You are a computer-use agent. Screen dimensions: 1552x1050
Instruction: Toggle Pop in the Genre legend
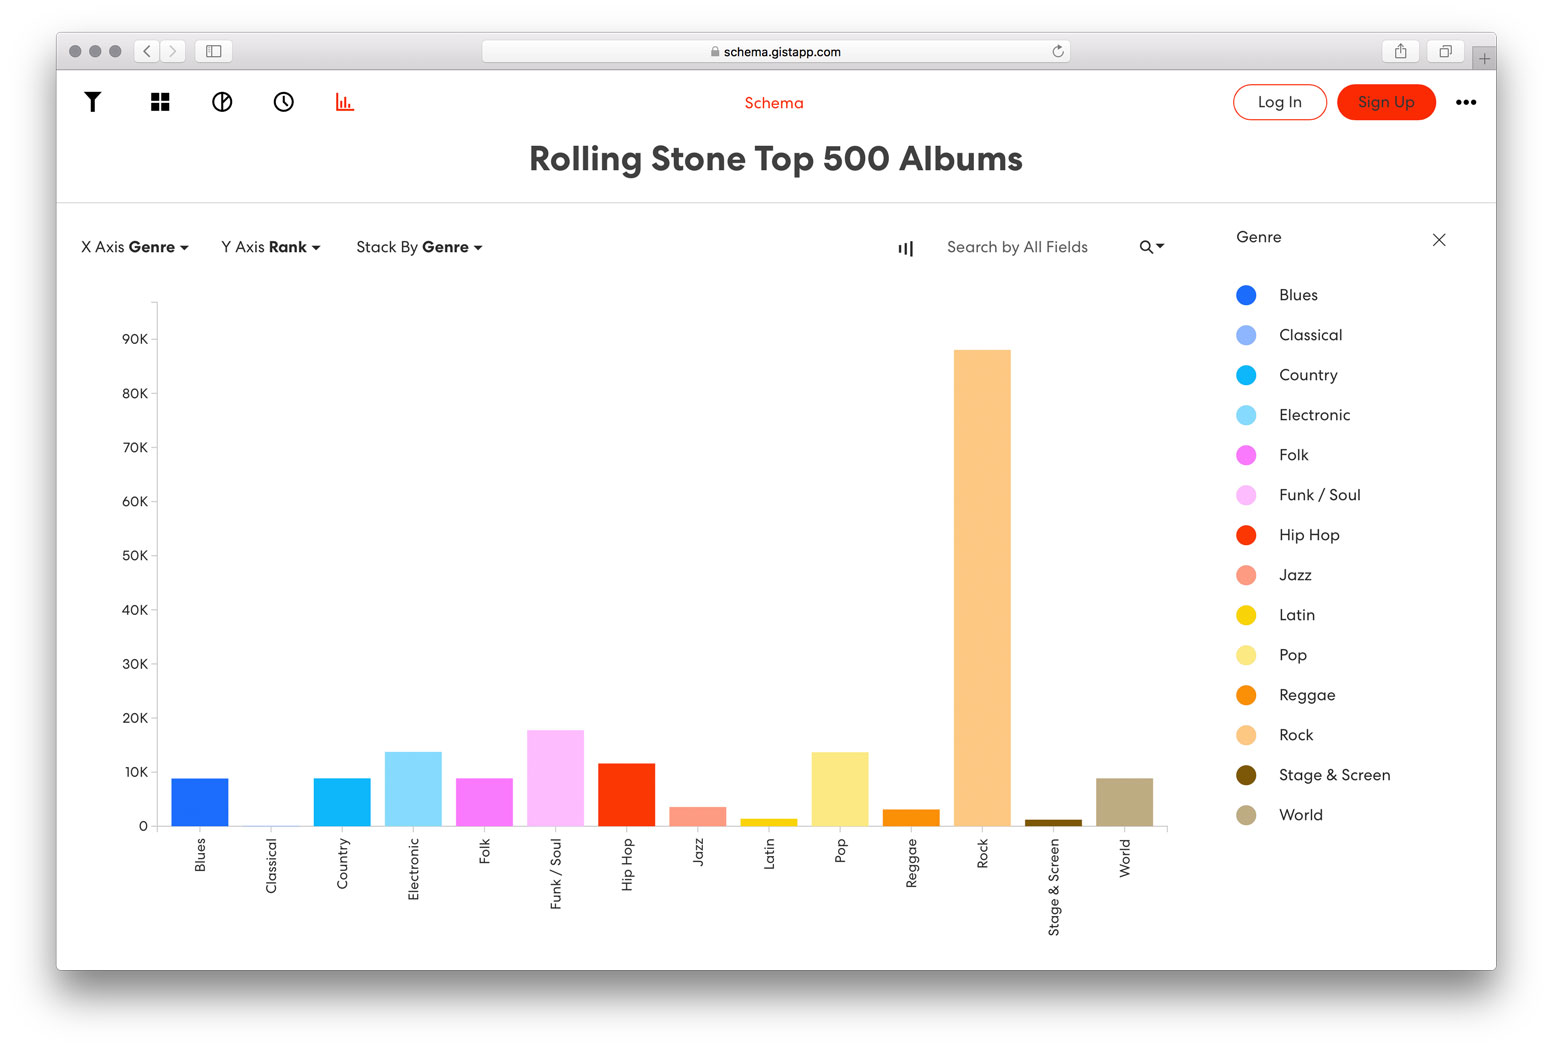pos(1271,655)
